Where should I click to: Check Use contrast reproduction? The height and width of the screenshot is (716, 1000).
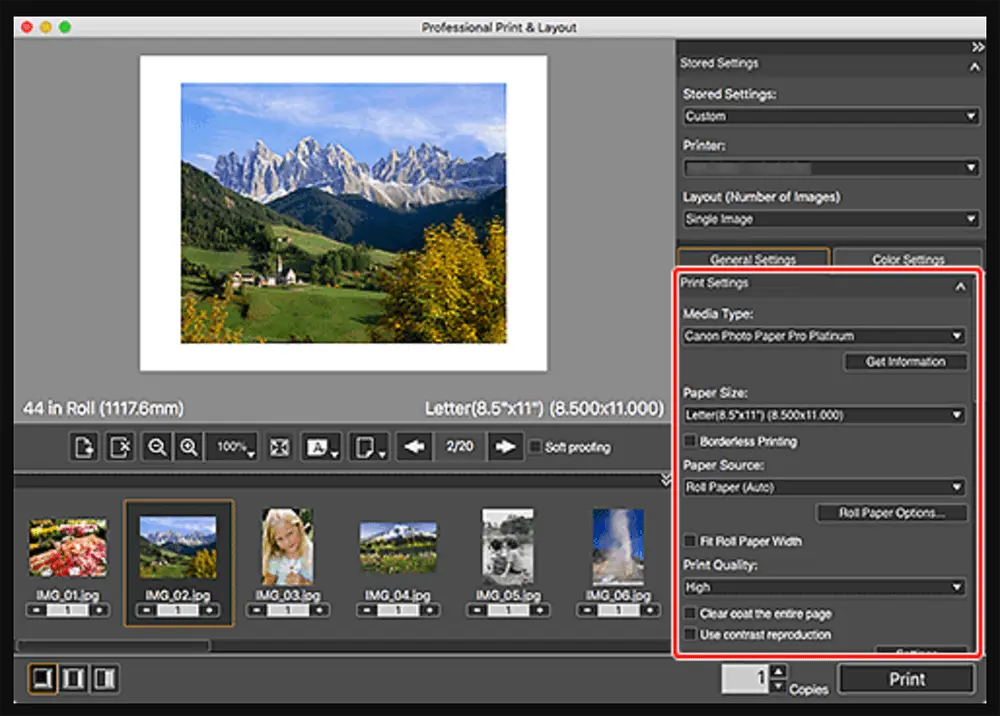[689, 634]
